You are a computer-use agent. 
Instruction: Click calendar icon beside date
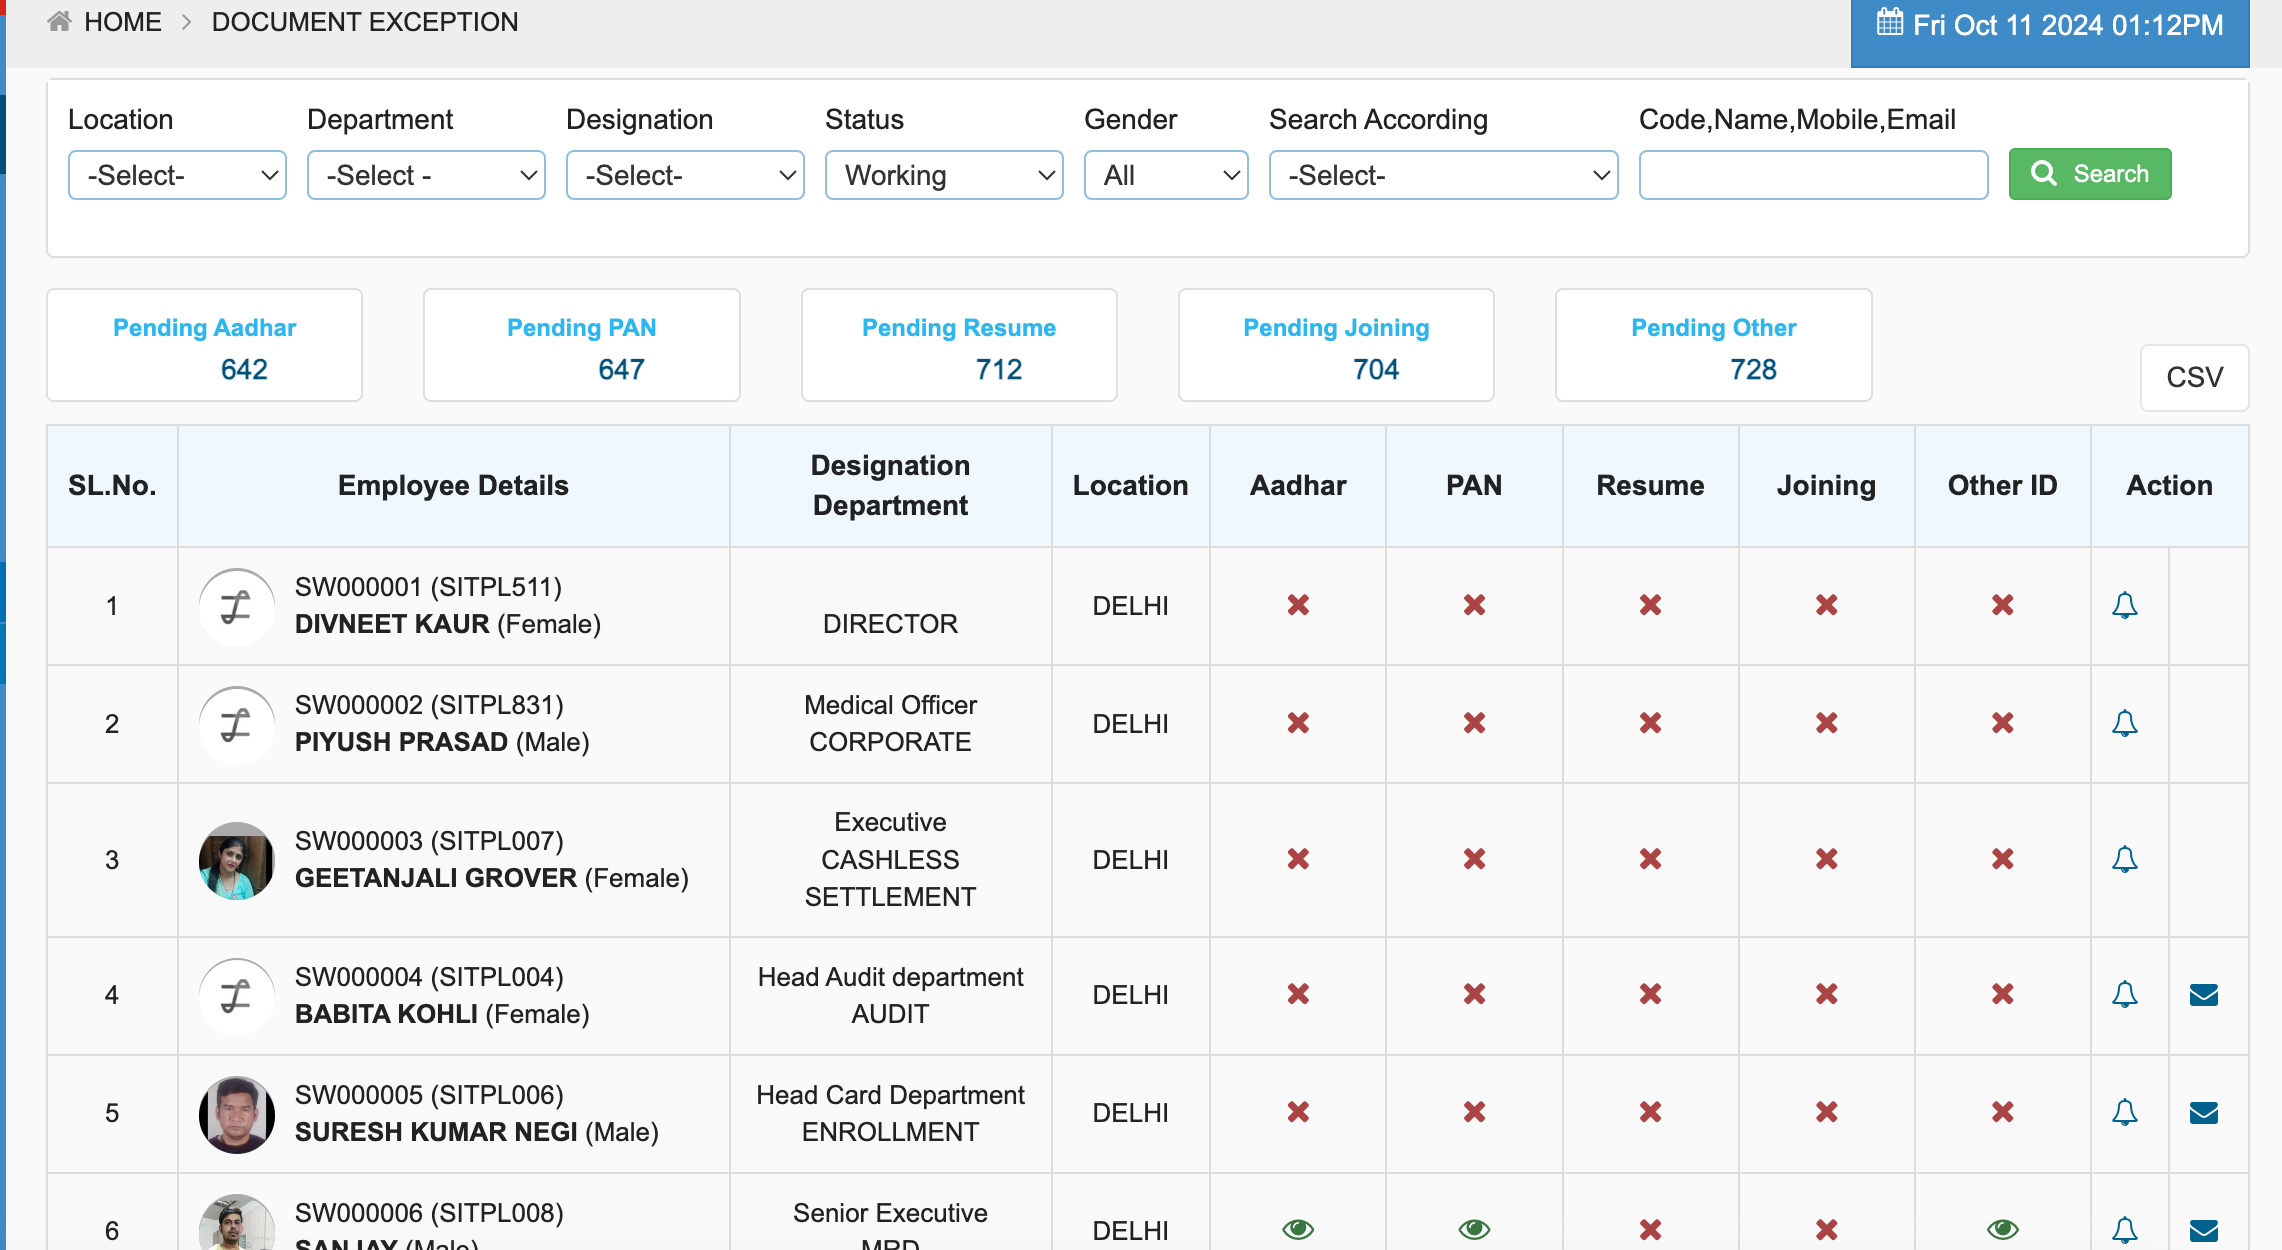pyautogui.click(x=1889, y=23)
